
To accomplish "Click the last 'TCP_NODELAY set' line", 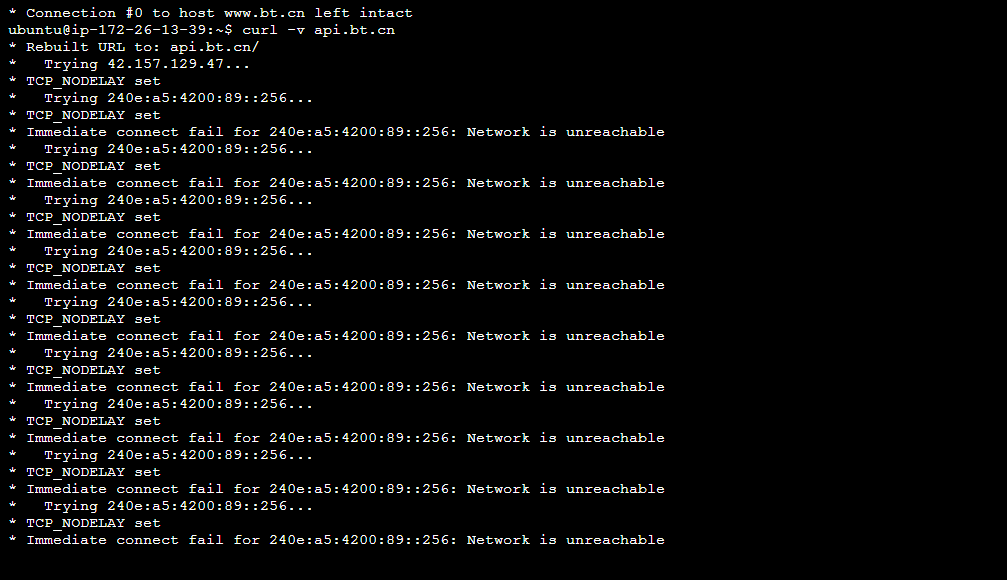I will coord(93,523).
